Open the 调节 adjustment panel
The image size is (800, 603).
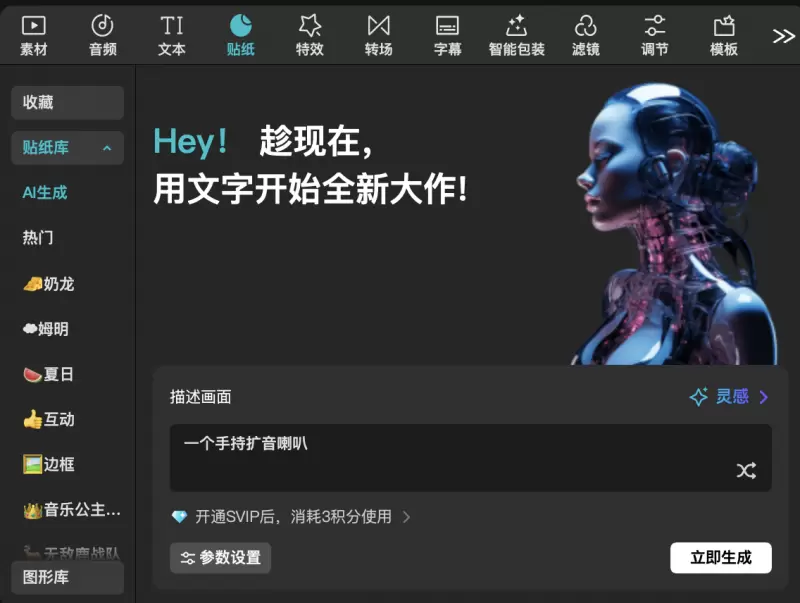point(655,35)
